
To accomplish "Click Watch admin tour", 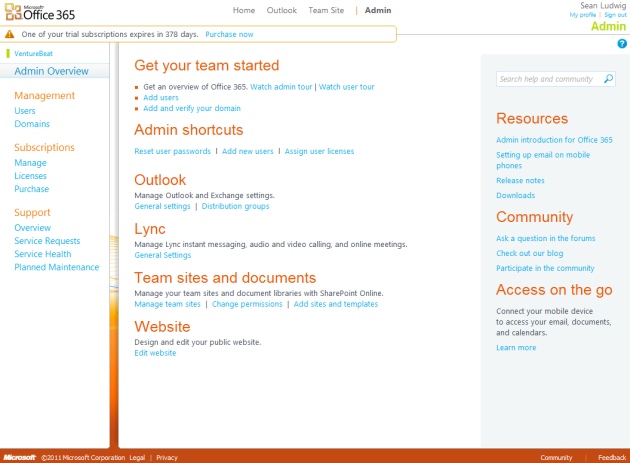I will coord(281,87).
